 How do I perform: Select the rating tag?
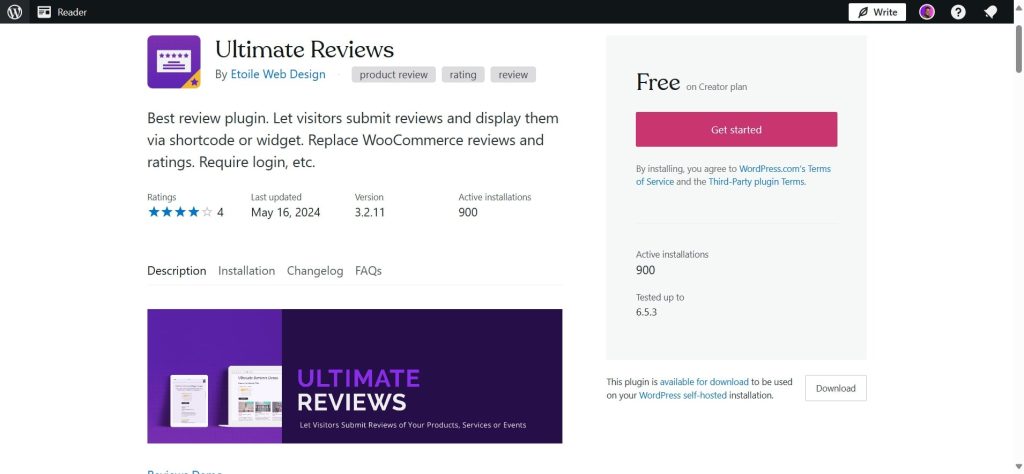click(x=463, y=74)
